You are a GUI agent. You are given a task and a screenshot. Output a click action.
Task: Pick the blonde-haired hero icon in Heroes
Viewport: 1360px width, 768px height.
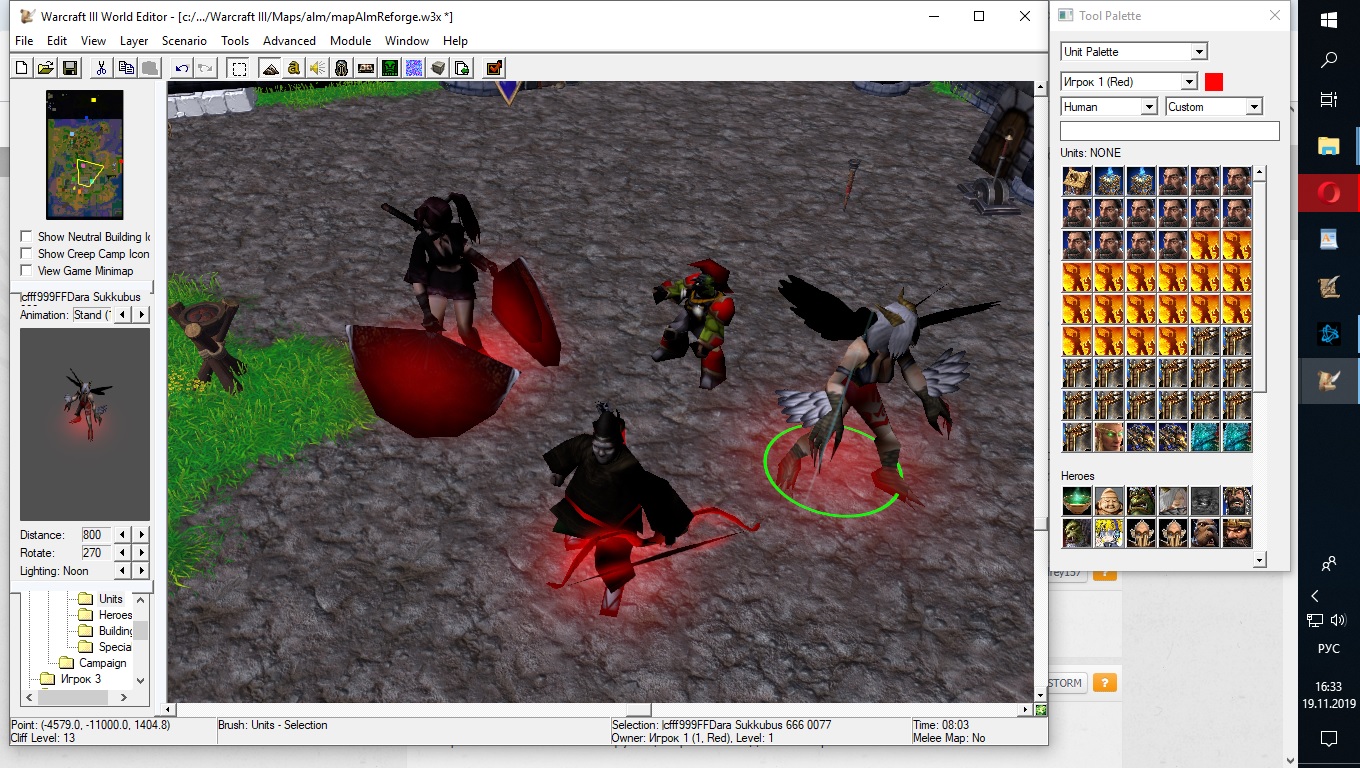coord(1109,533)
